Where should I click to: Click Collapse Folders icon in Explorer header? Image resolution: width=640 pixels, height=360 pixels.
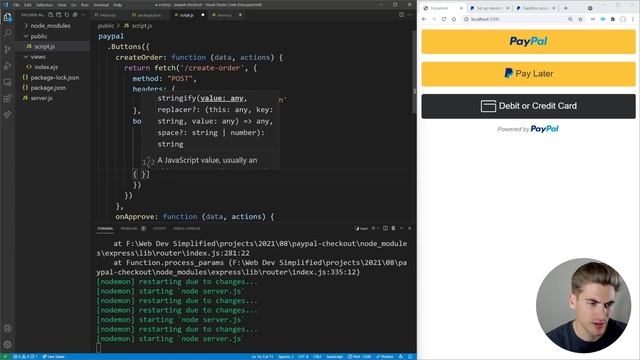coord(75,15)
